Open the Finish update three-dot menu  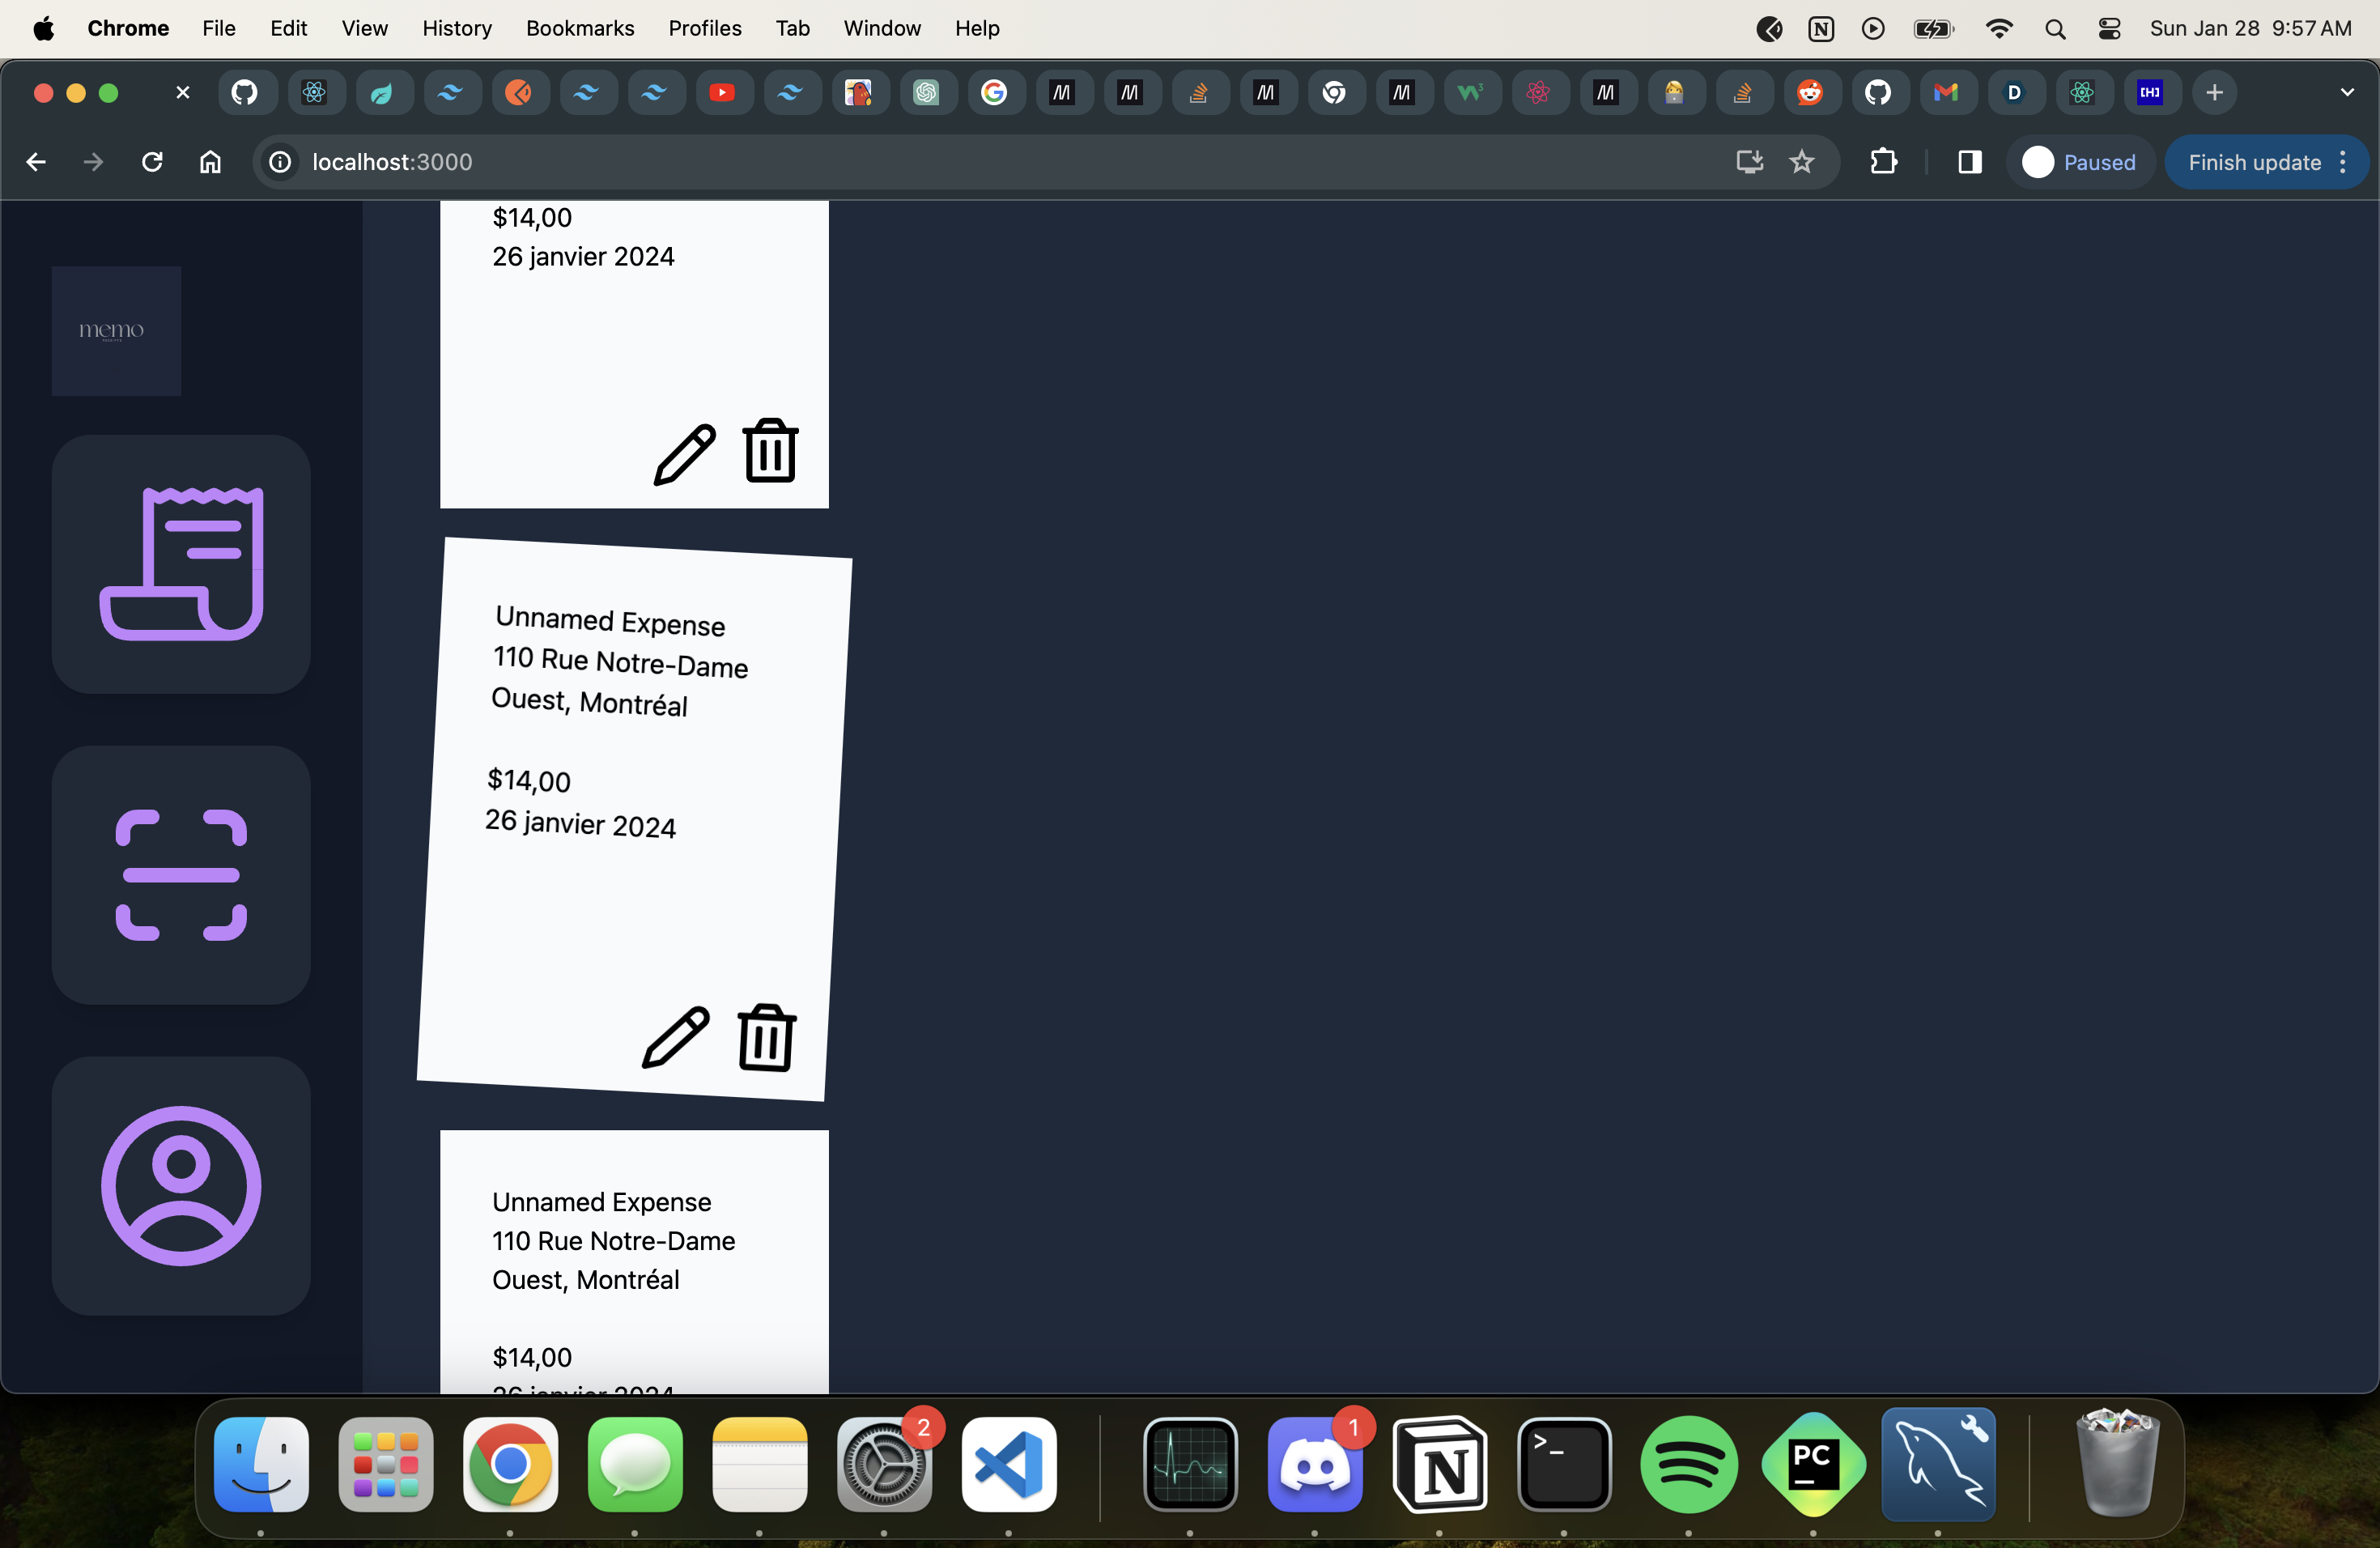2343,162
